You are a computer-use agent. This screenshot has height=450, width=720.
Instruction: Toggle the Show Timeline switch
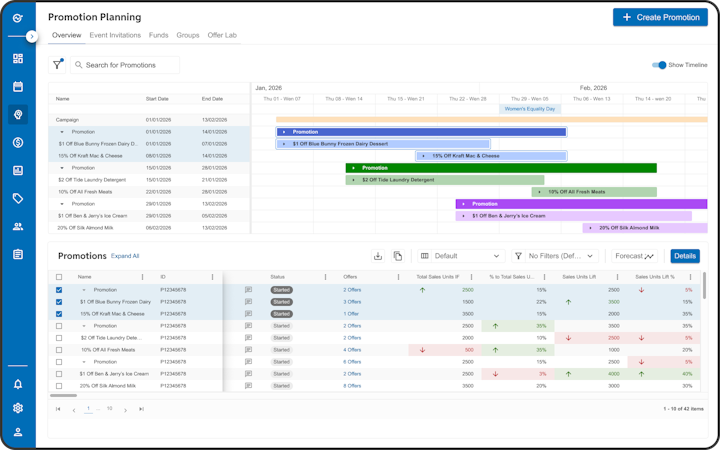point(659,65)
